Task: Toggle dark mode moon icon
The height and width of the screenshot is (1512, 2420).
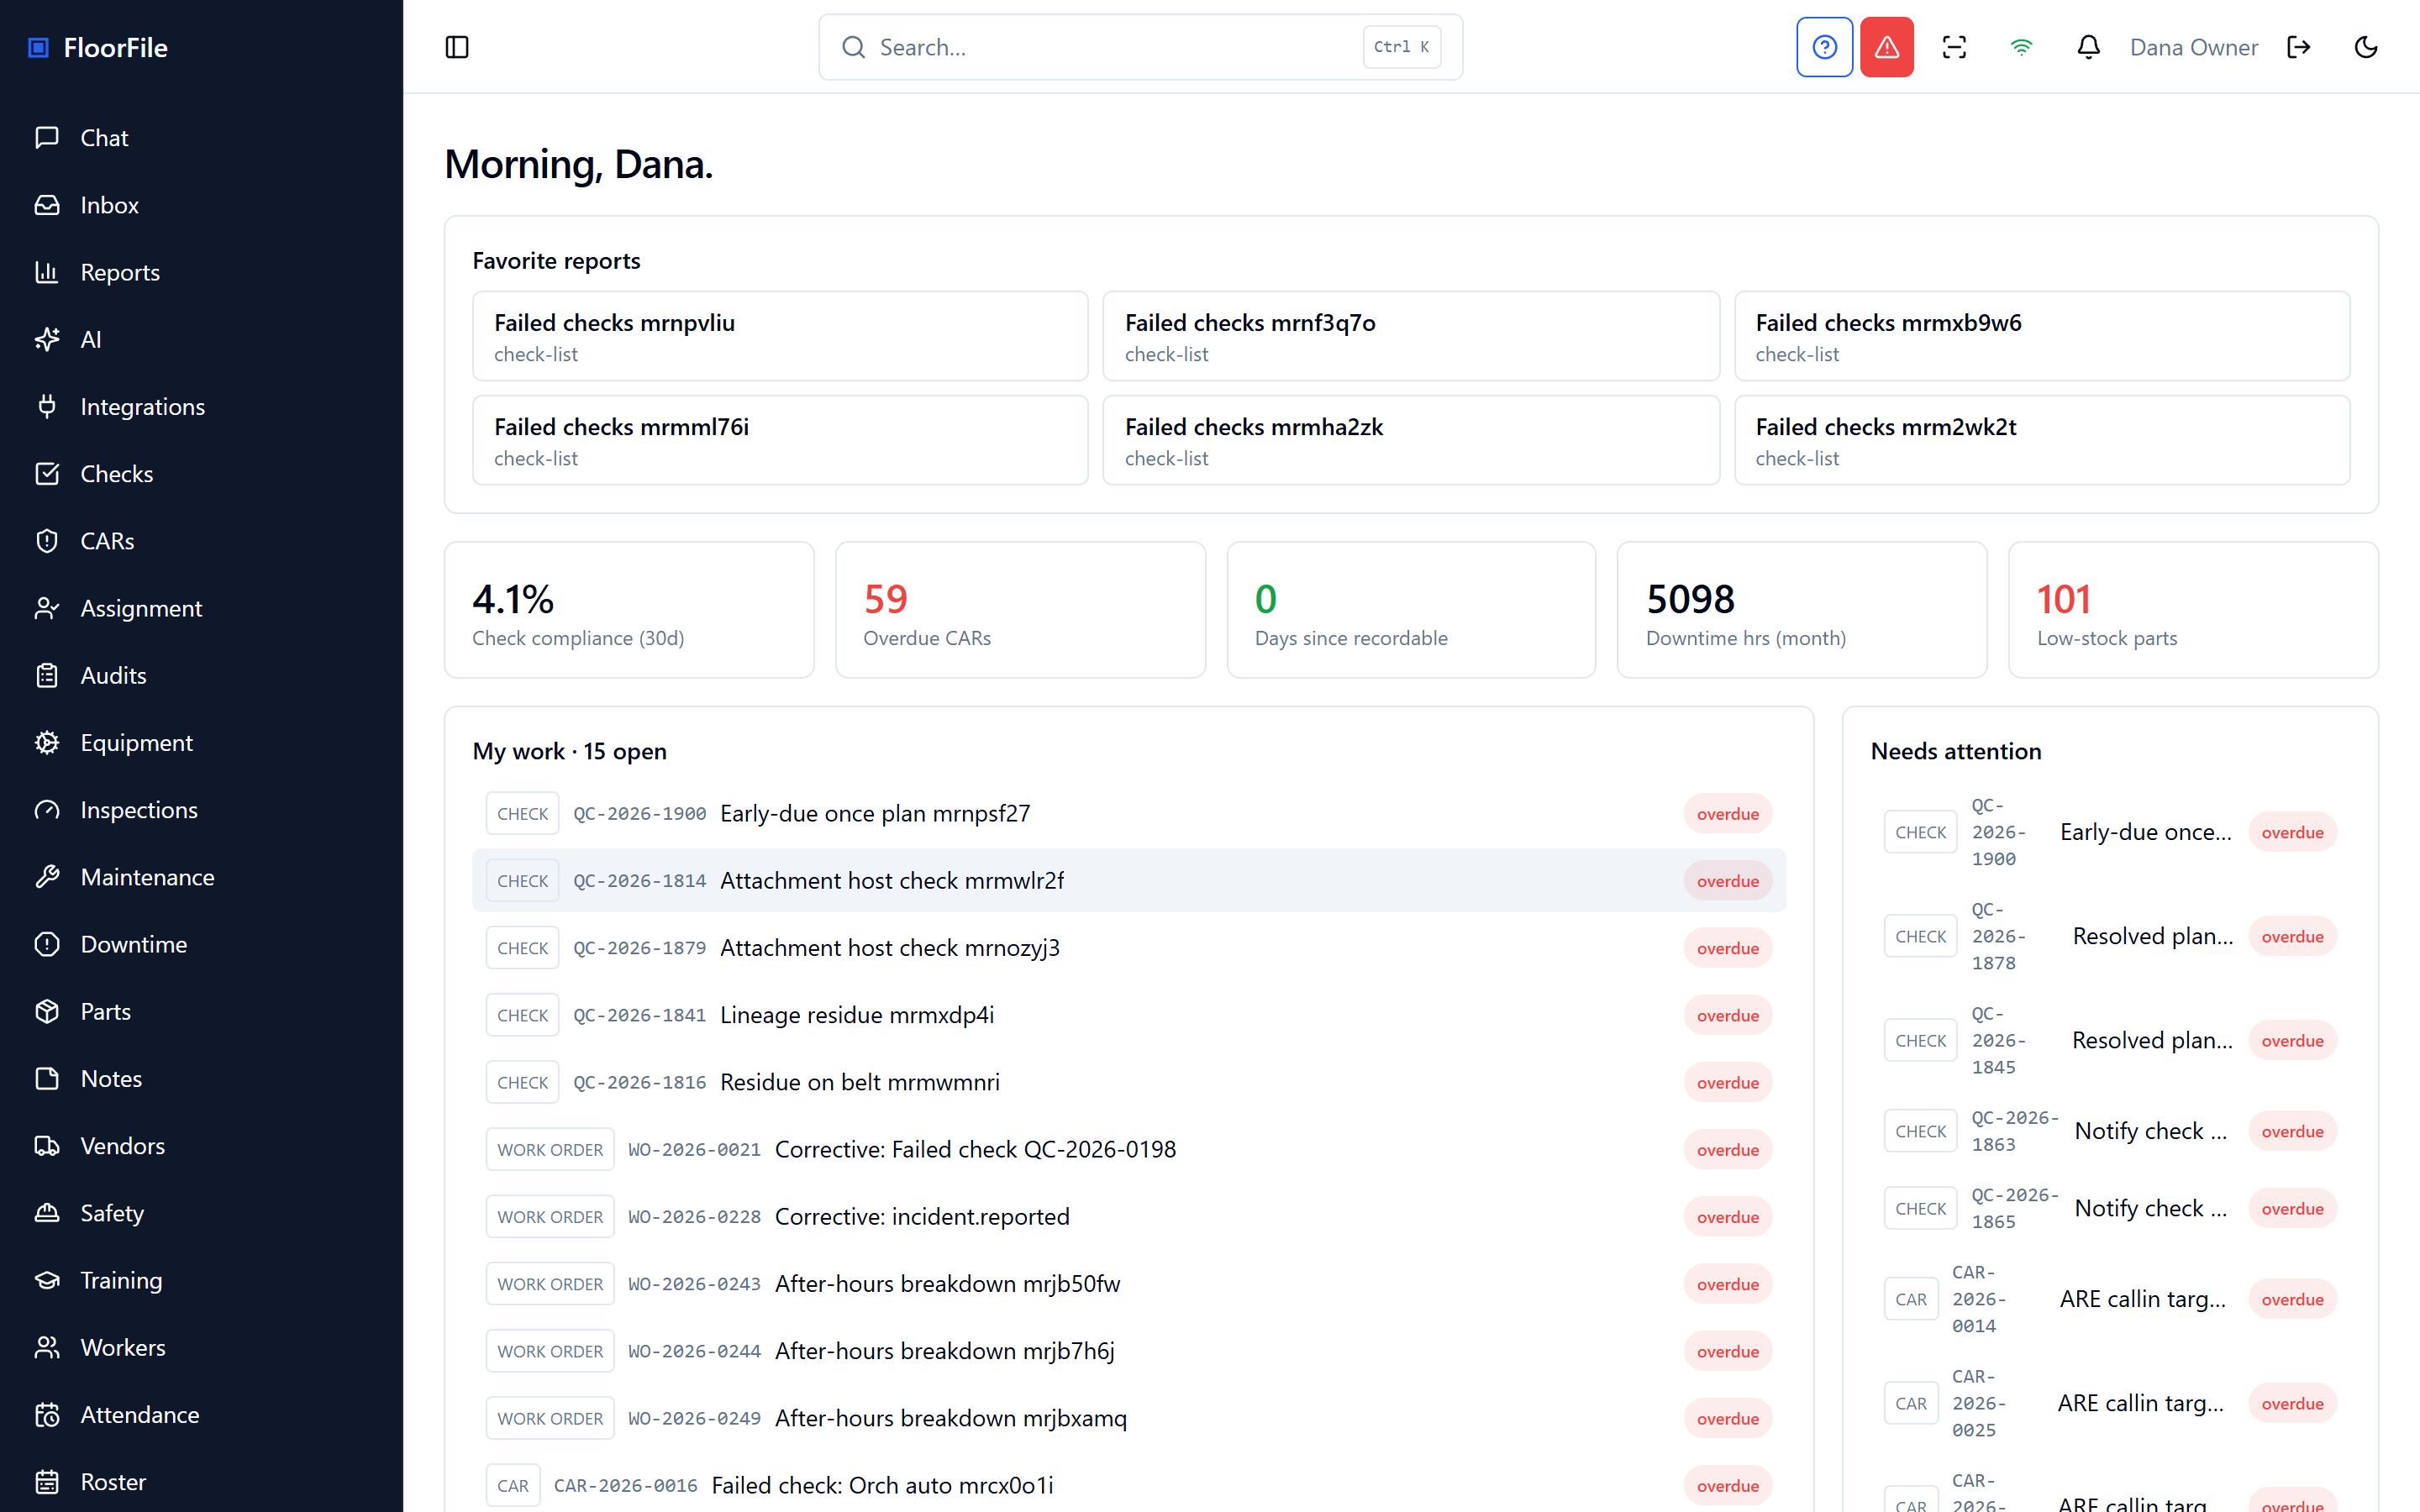Action: pyautogui.click(x=2366, y=47)
